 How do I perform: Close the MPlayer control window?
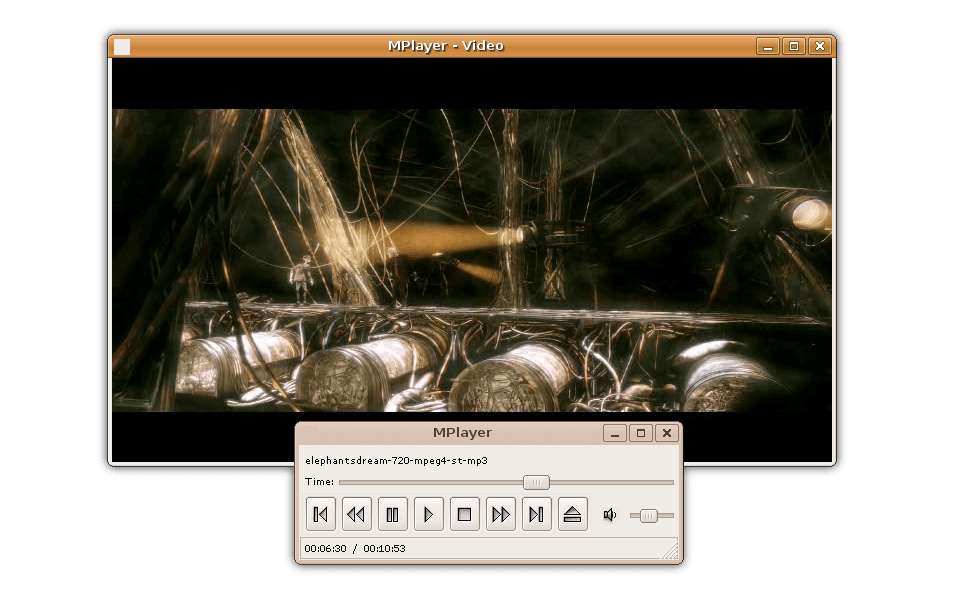coord(667,433)
